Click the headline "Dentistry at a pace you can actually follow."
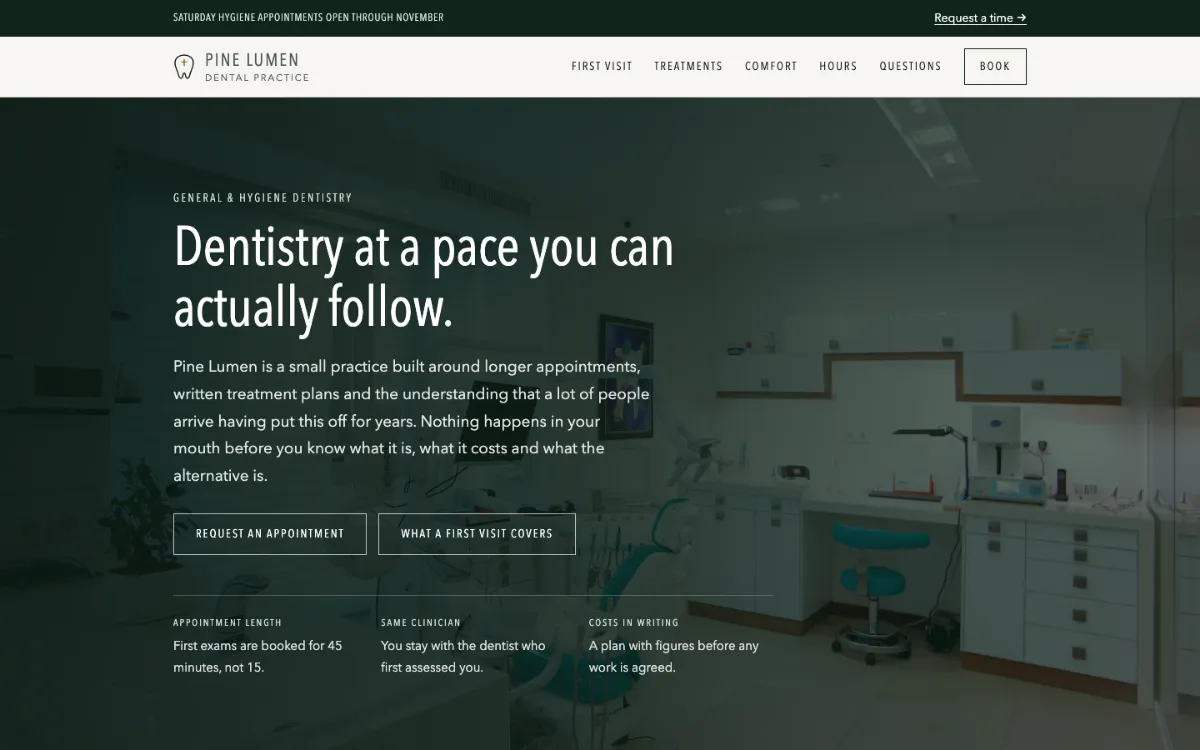This screenshot has height=750, width=1200. click(x=424, y=277)
